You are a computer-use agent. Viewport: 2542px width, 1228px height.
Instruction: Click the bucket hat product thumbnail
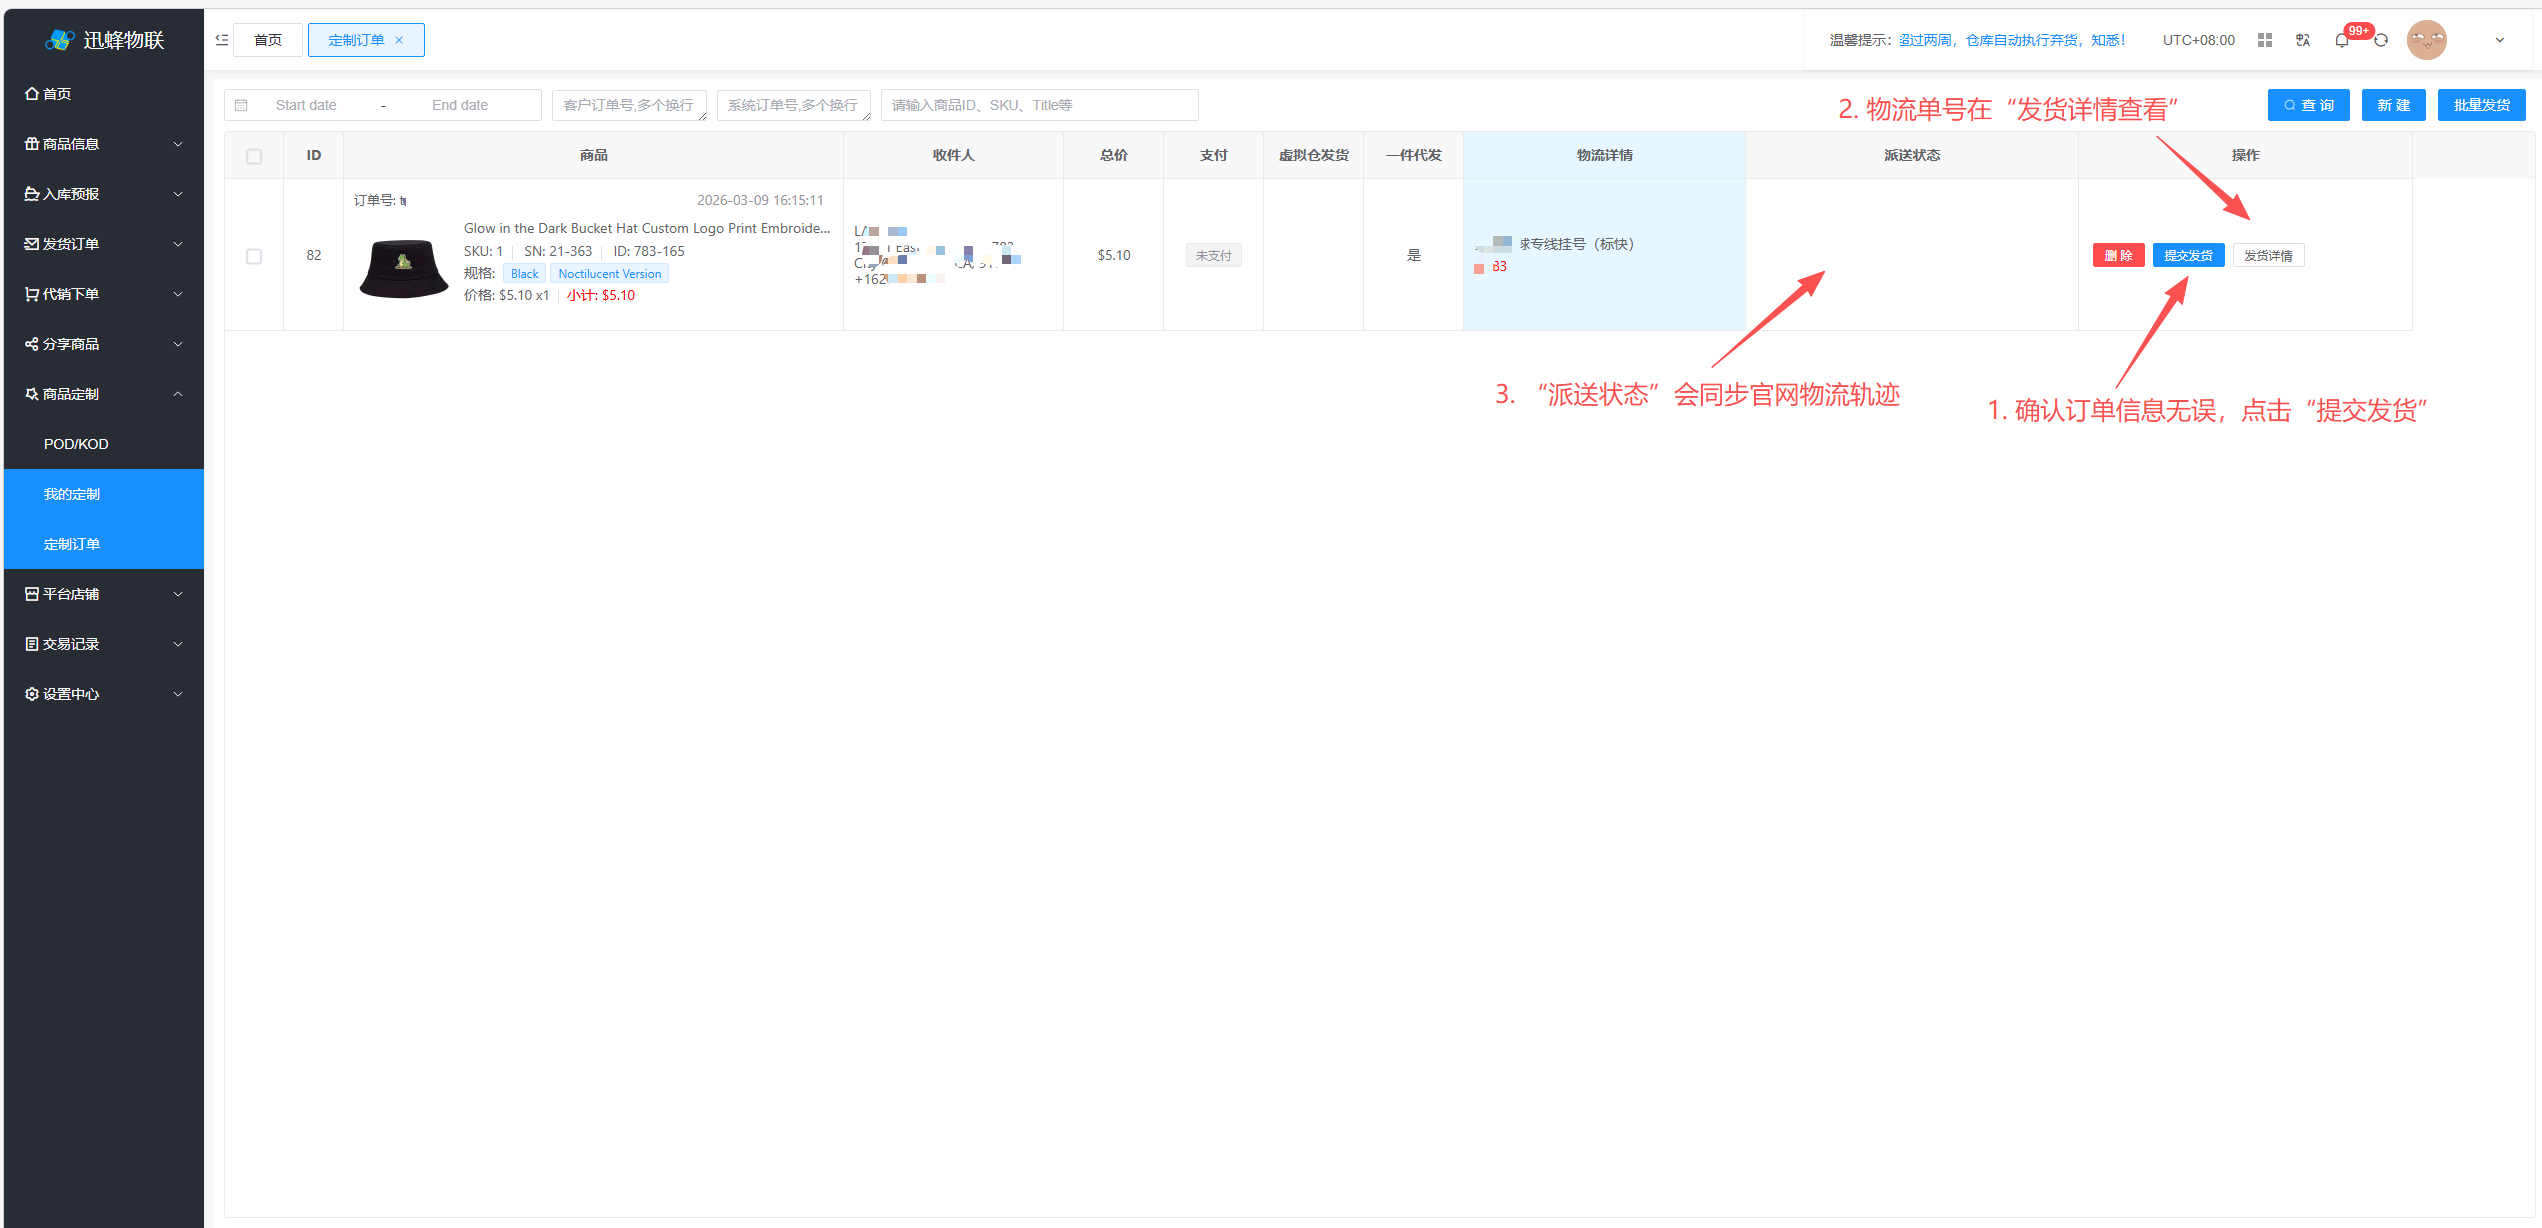404,268
